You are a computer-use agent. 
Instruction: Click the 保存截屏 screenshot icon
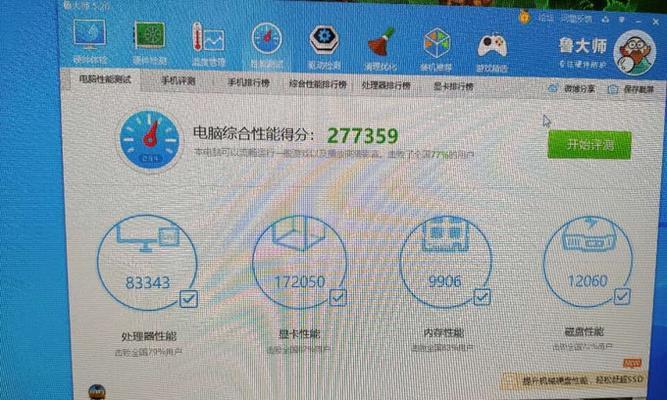pyautogui.click(x=613, y=89)
